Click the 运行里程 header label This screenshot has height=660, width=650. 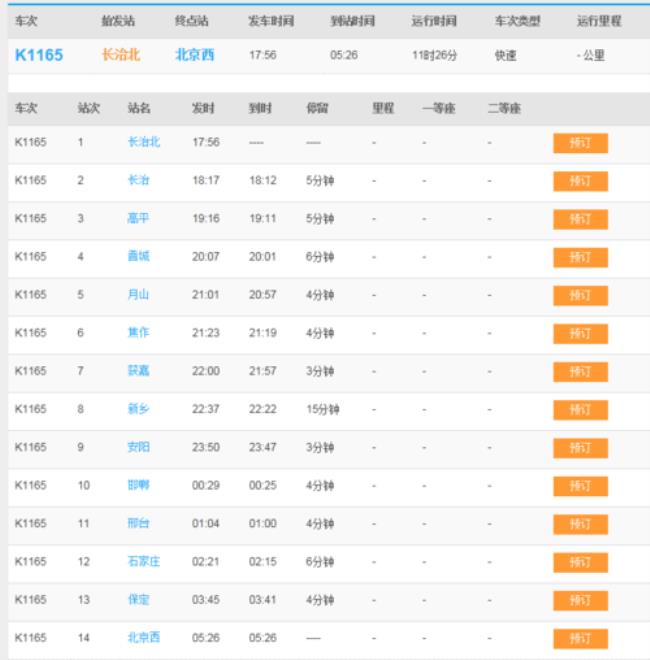[599, 21]
